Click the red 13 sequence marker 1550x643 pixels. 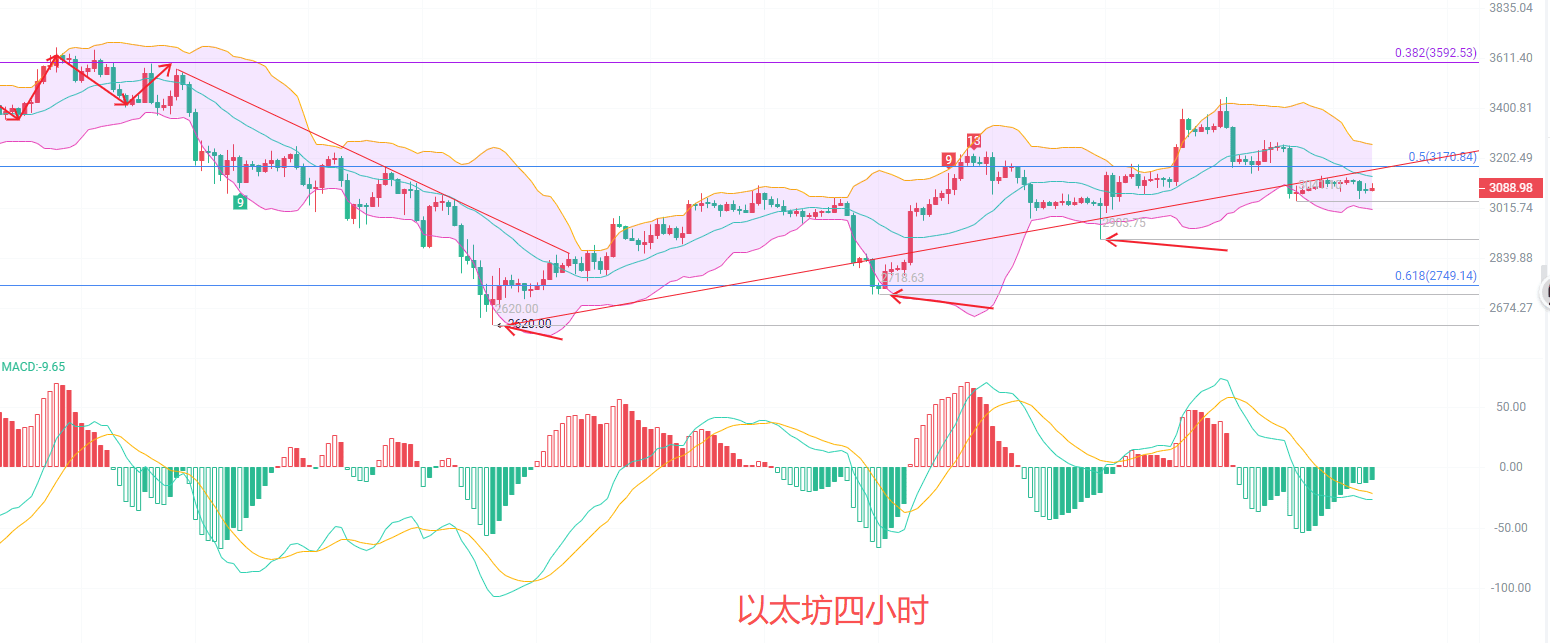[x=973, y=141]
